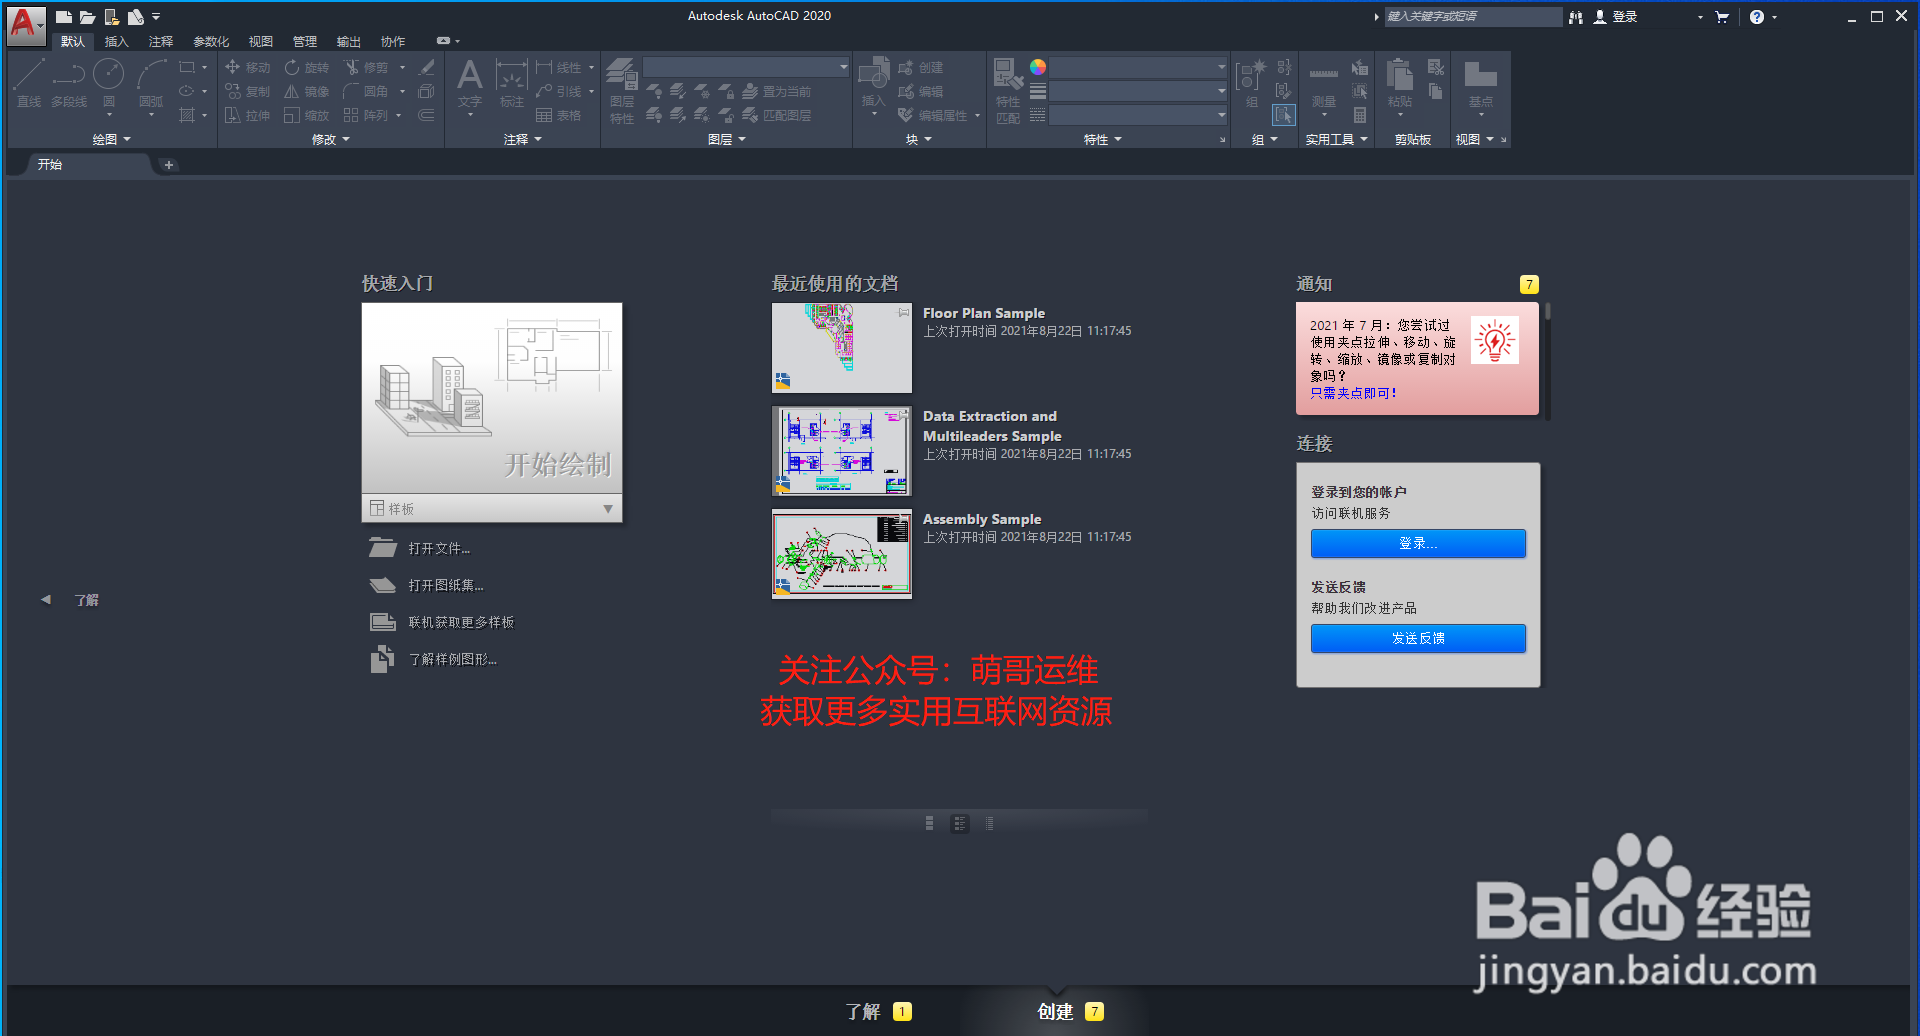Open the Parametric (参数化) ribbon tab
Screen dimensions: 1920x1036
point(211,41)
